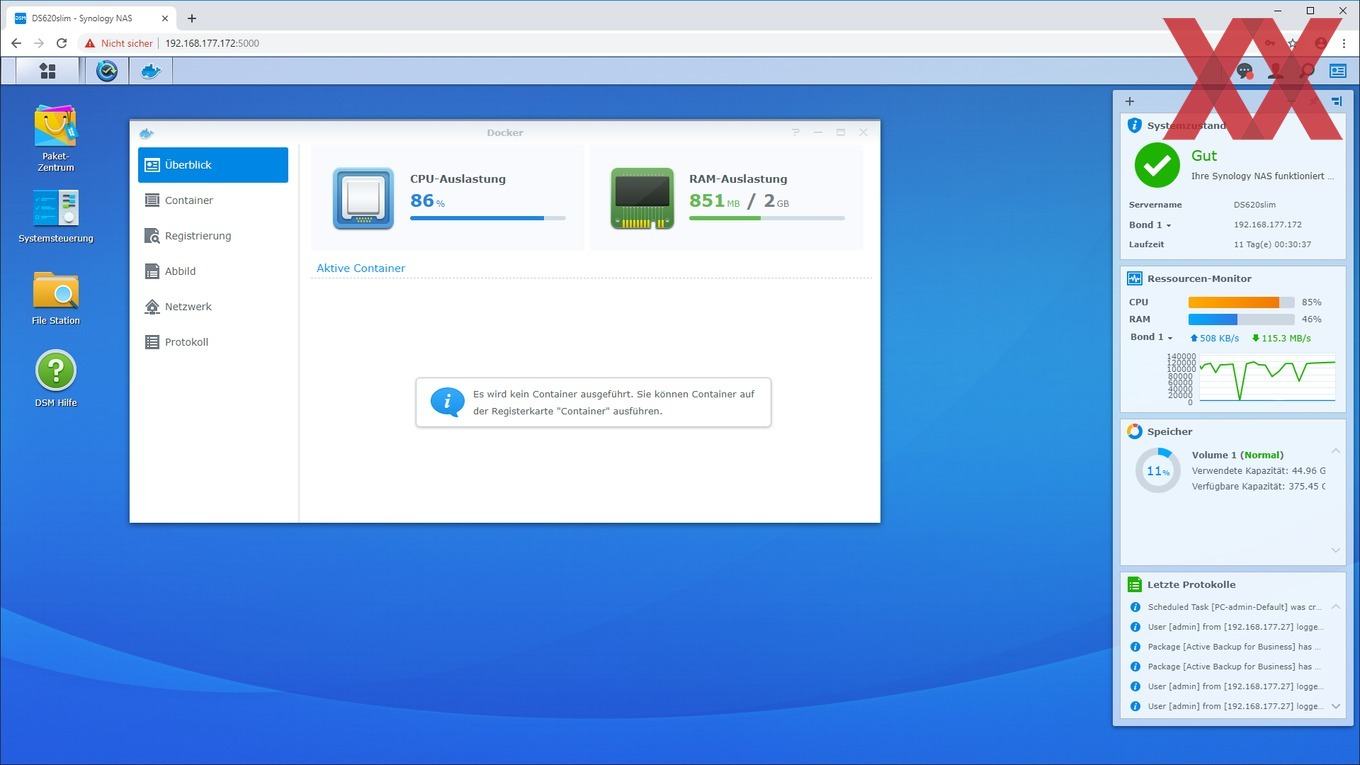Screen dimensions: 1360x765
Task: Open the Chrome three-dot menu
Action: point(1344,43)
